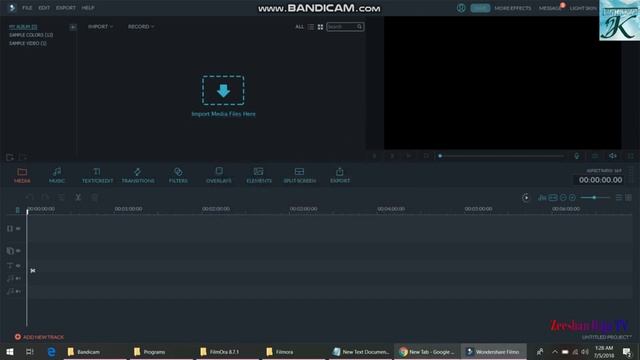Collapse the album sidebar arrow
640x360 pixels.
click(73, 27)
